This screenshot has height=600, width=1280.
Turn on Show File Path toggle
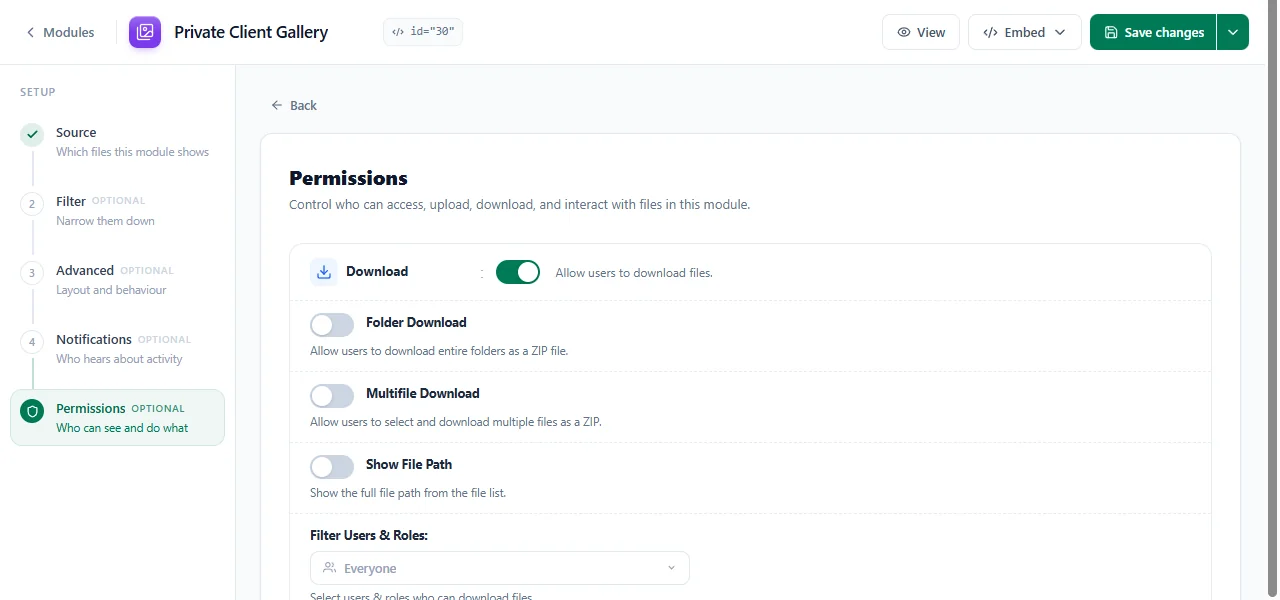tap(332, 467)
